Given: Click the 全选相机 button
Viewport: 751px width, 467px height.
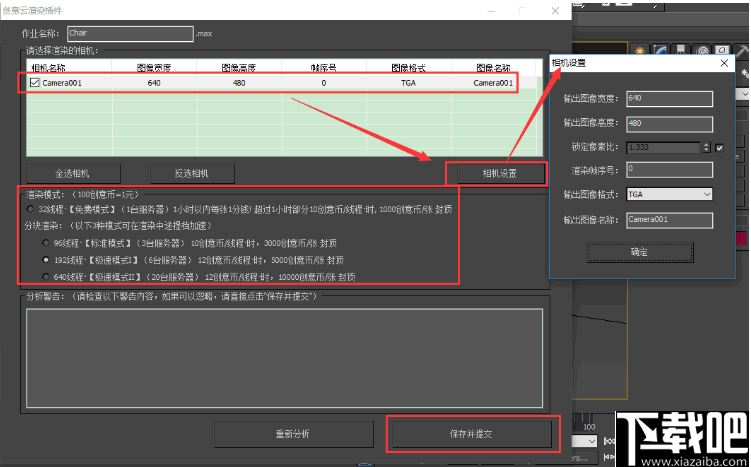Looking at the screenshot, I should point(73,173).
